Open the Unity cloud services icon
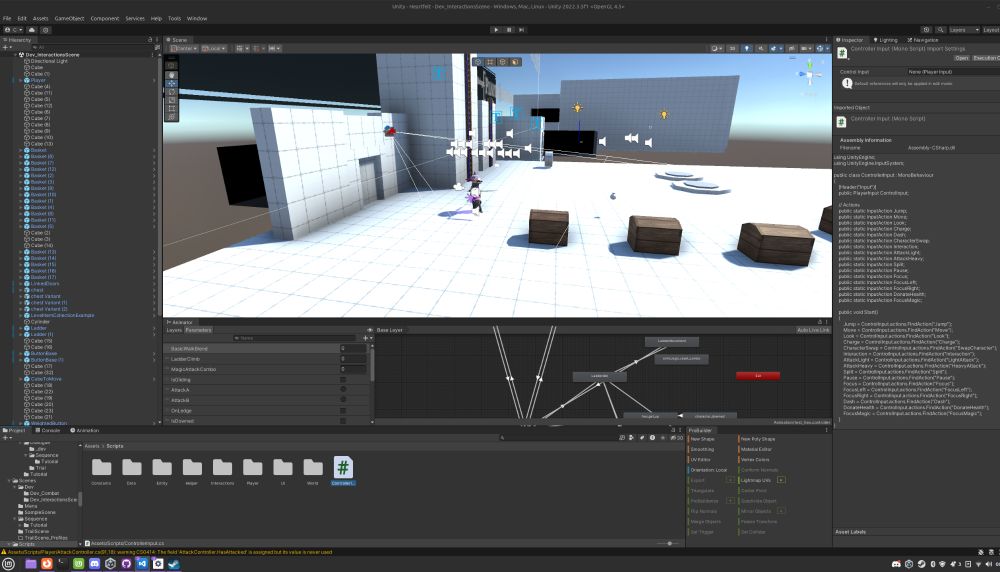Screen dimensions: 1000x572 click(x=32, y=30)
